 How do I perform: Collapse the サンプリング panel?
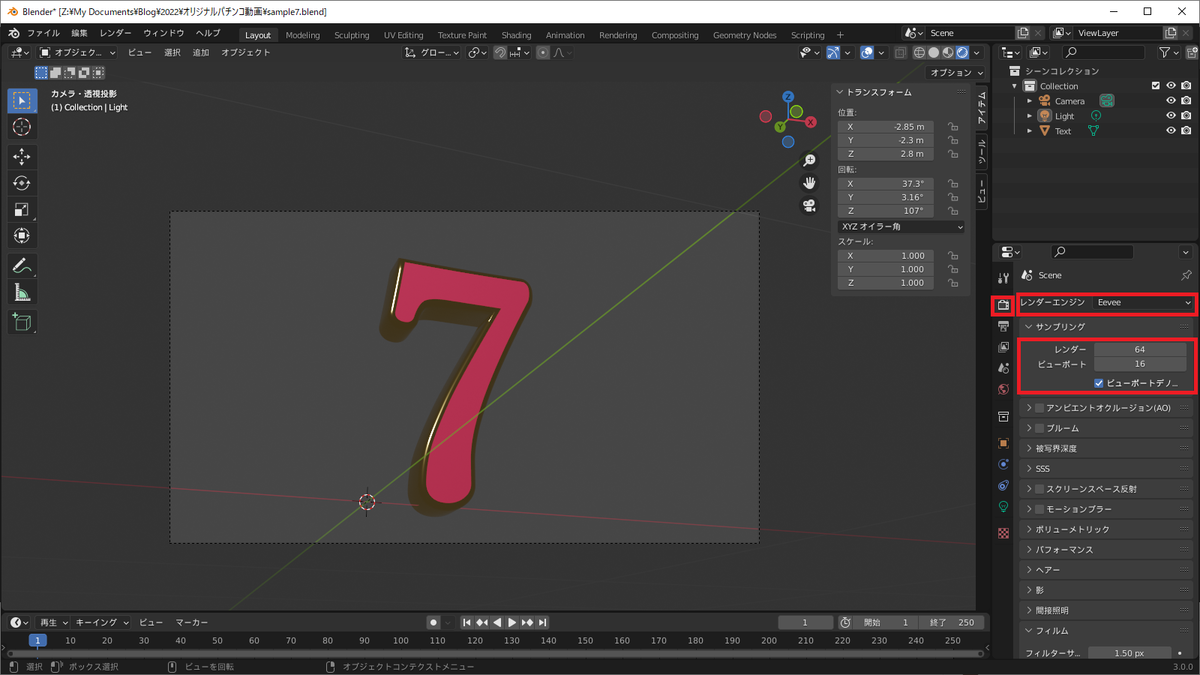pyautogui.click(x=1060, y=327)
